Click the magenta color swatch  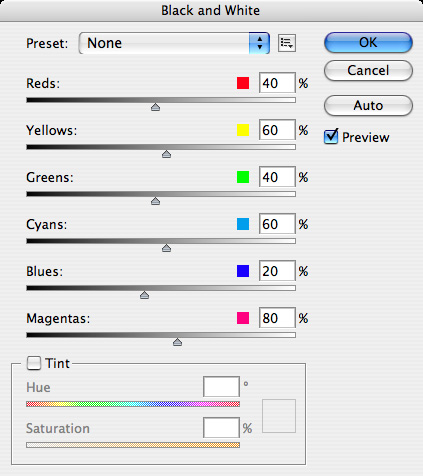(x=243, y=318)
